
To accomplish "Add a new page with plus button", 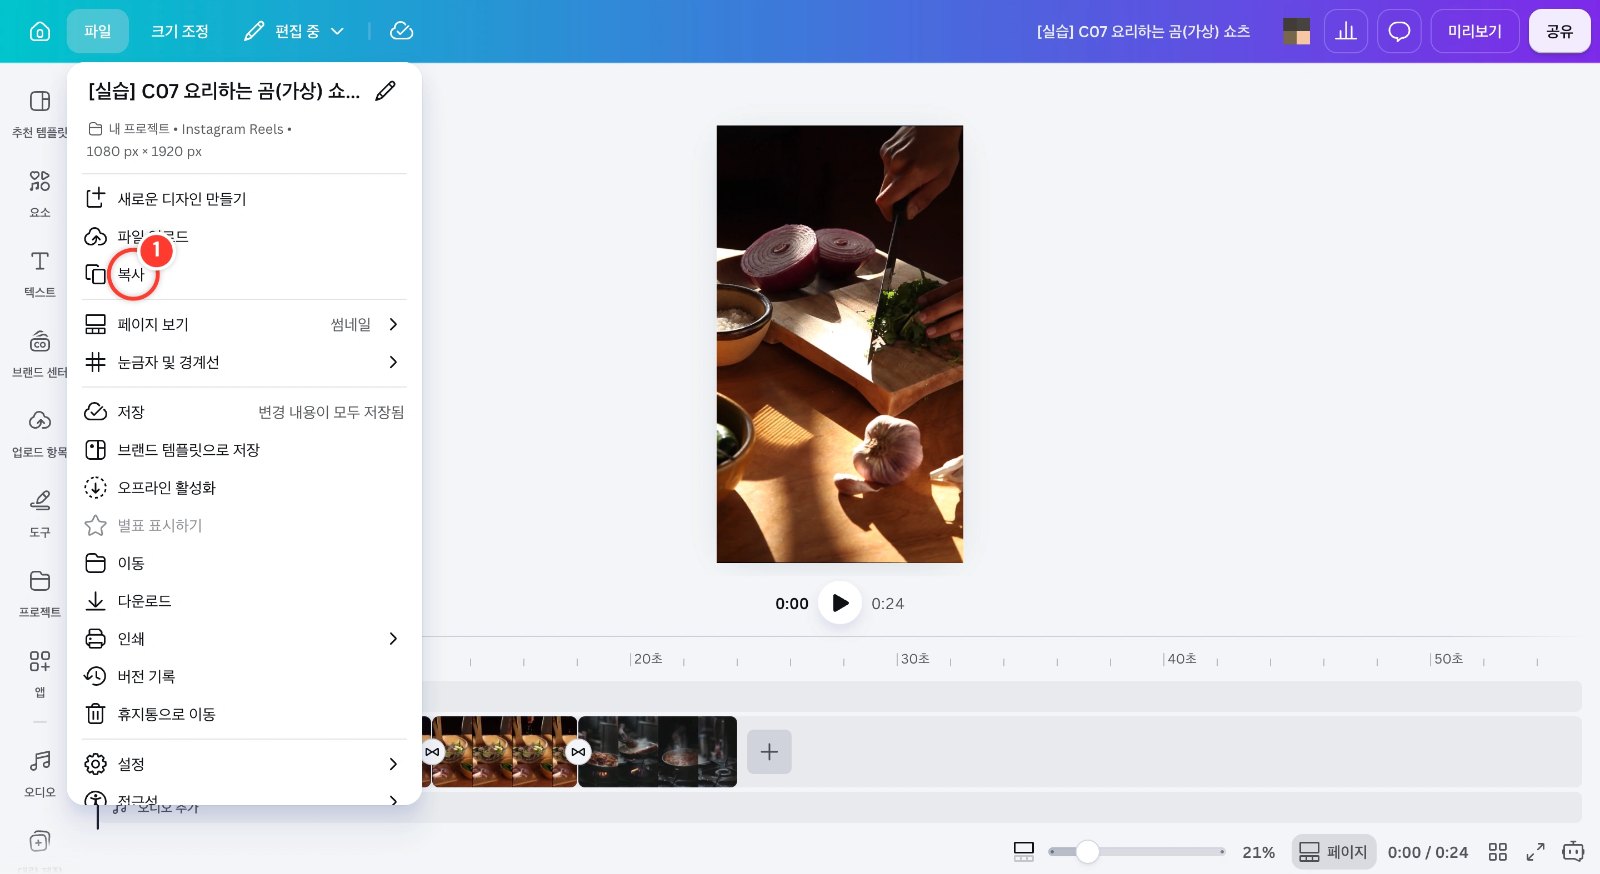I will coord(769,752).
